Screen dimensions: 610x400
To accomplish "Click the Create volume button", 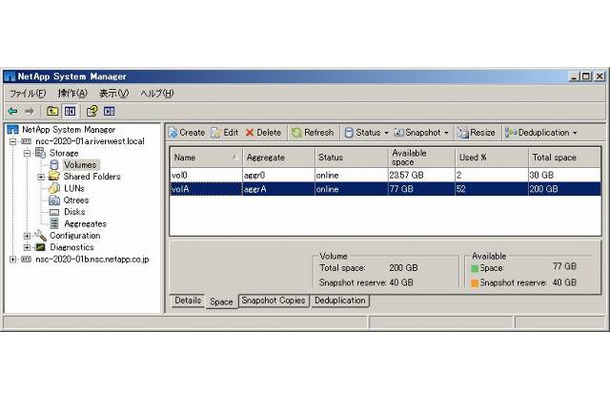I will click(187, 133).
